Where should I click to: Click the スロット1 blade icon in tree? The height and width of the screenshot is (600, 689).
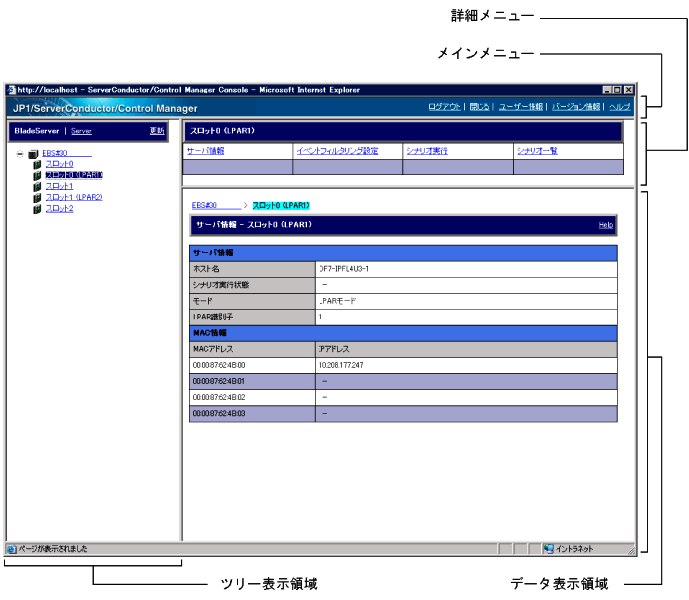click(x=37, y=186)
